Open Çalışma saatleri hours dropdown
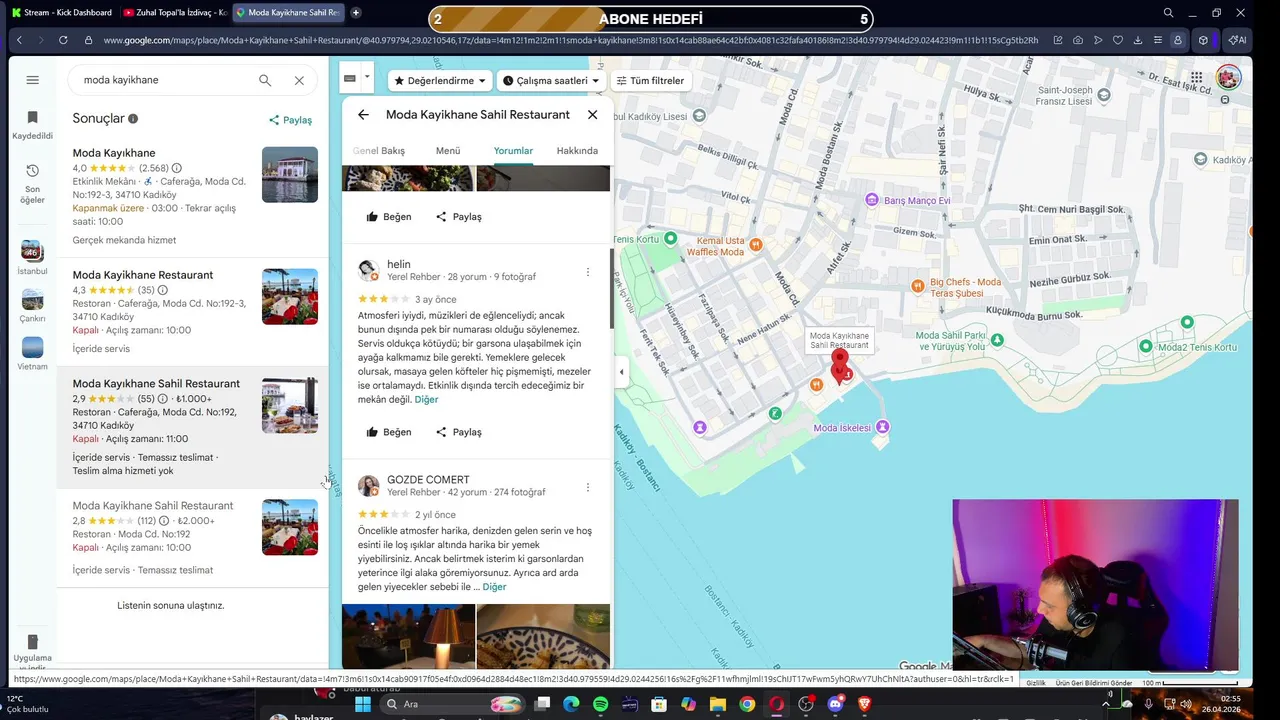 tap(551, 80)
